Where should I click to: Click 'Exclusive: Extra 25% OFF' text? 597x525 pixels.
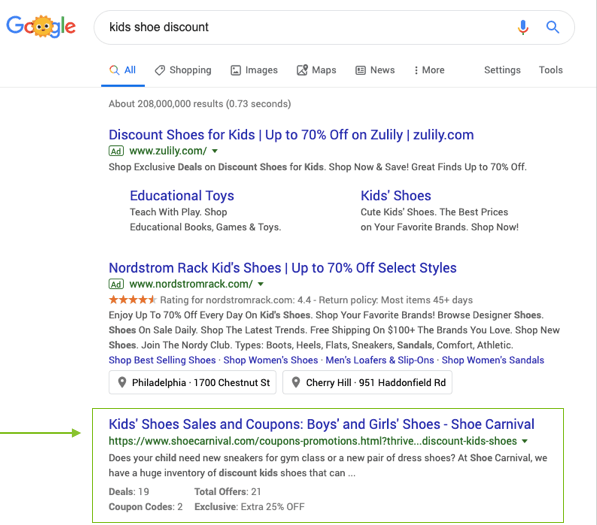(249, 507)
